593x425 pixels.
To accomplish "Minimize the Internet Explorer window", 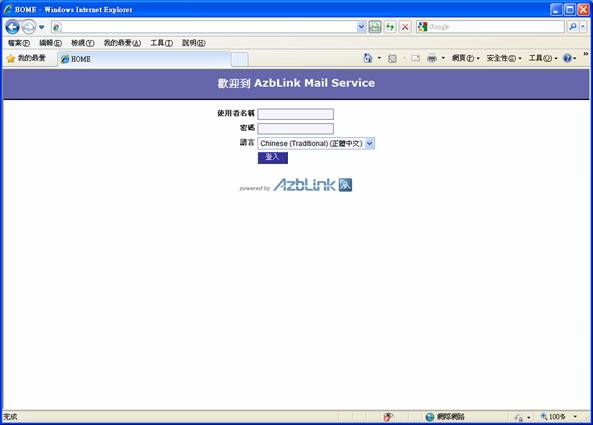I will (x=556, y=9).
